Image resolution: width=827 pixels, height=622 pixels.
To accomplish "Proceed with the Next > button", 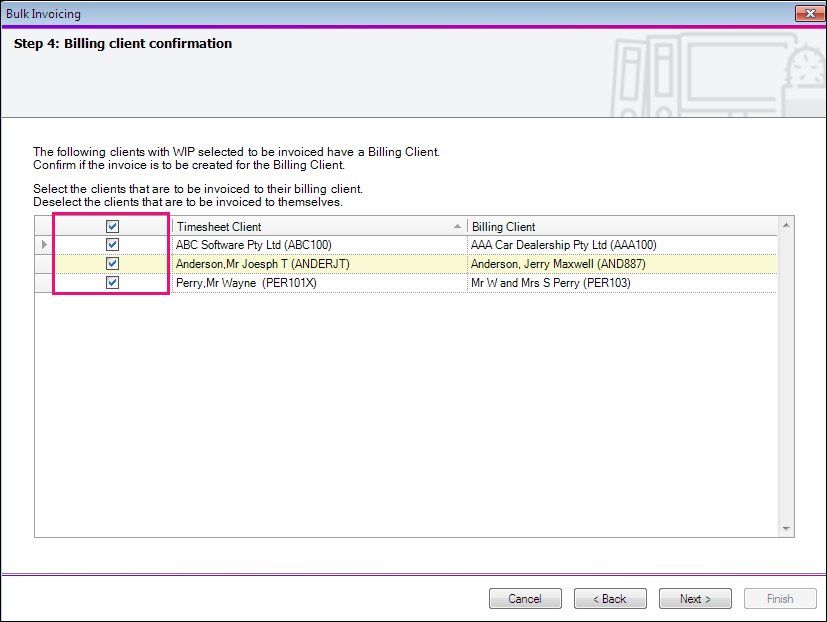I will coord(694,599).
